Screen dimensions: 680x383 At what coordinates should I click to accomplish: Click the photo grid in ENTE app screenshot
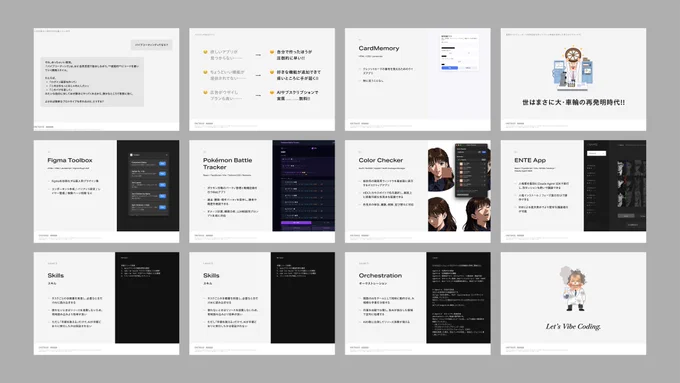coord(631,184)
